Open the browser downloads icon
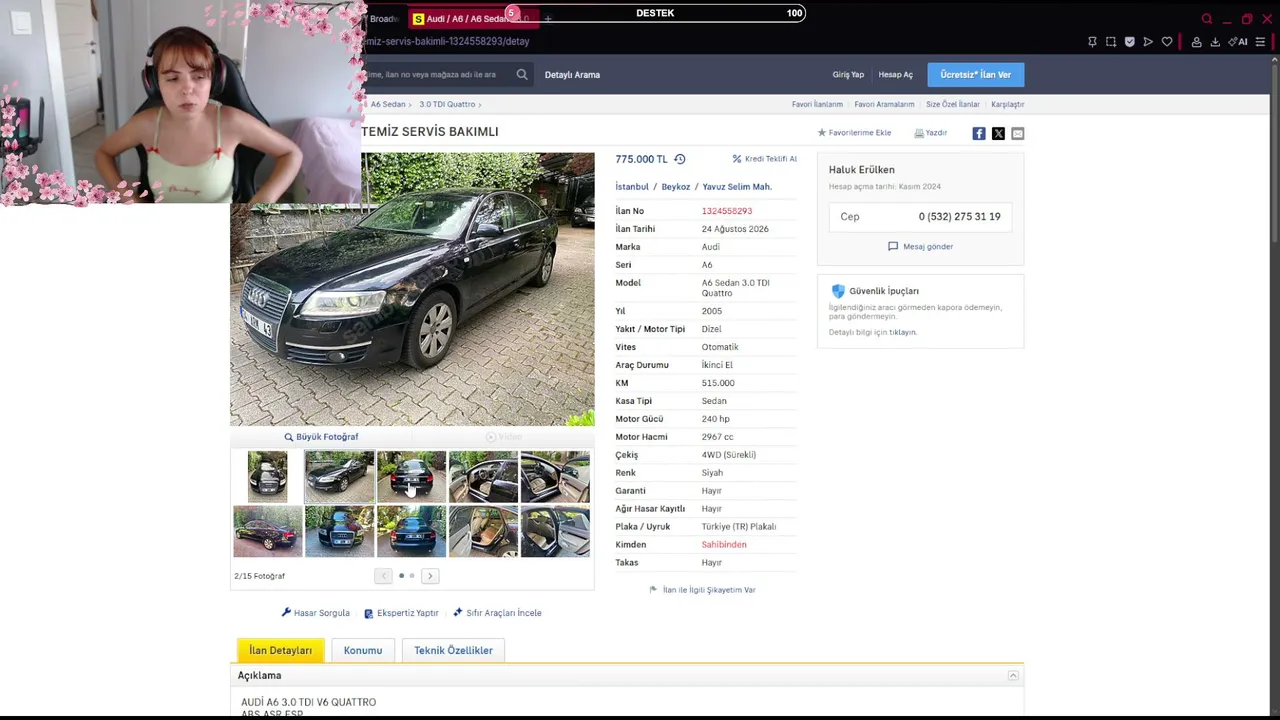 pos(1215,42)
